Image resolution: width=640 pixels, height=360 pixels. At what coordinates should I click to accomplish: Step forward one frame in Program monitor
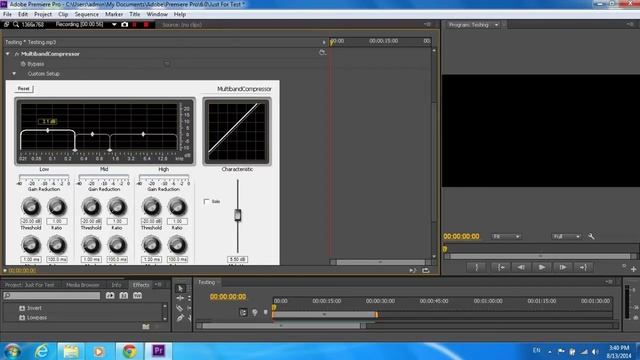(x=562, y=267)
